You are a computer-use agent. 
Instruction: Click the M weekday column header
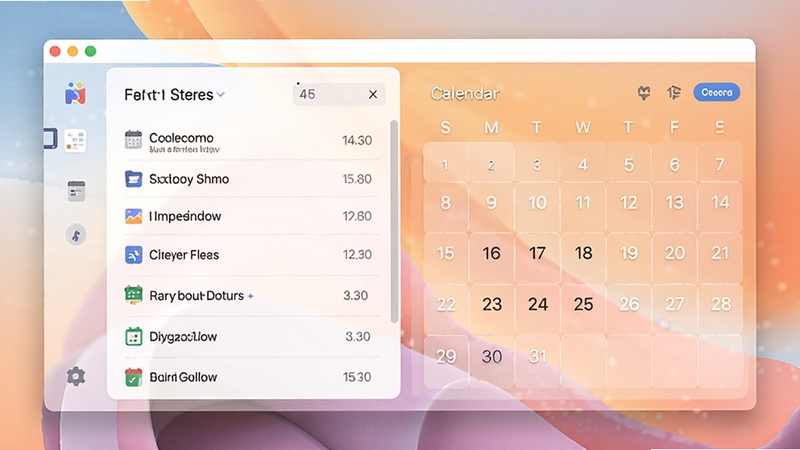[491, 128]
